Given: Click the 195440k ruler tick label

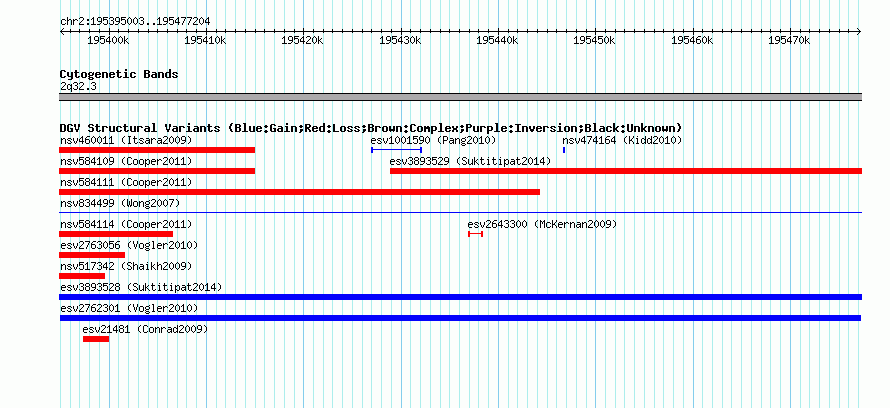Looking at the screenshot, I should tap(497, 41).
